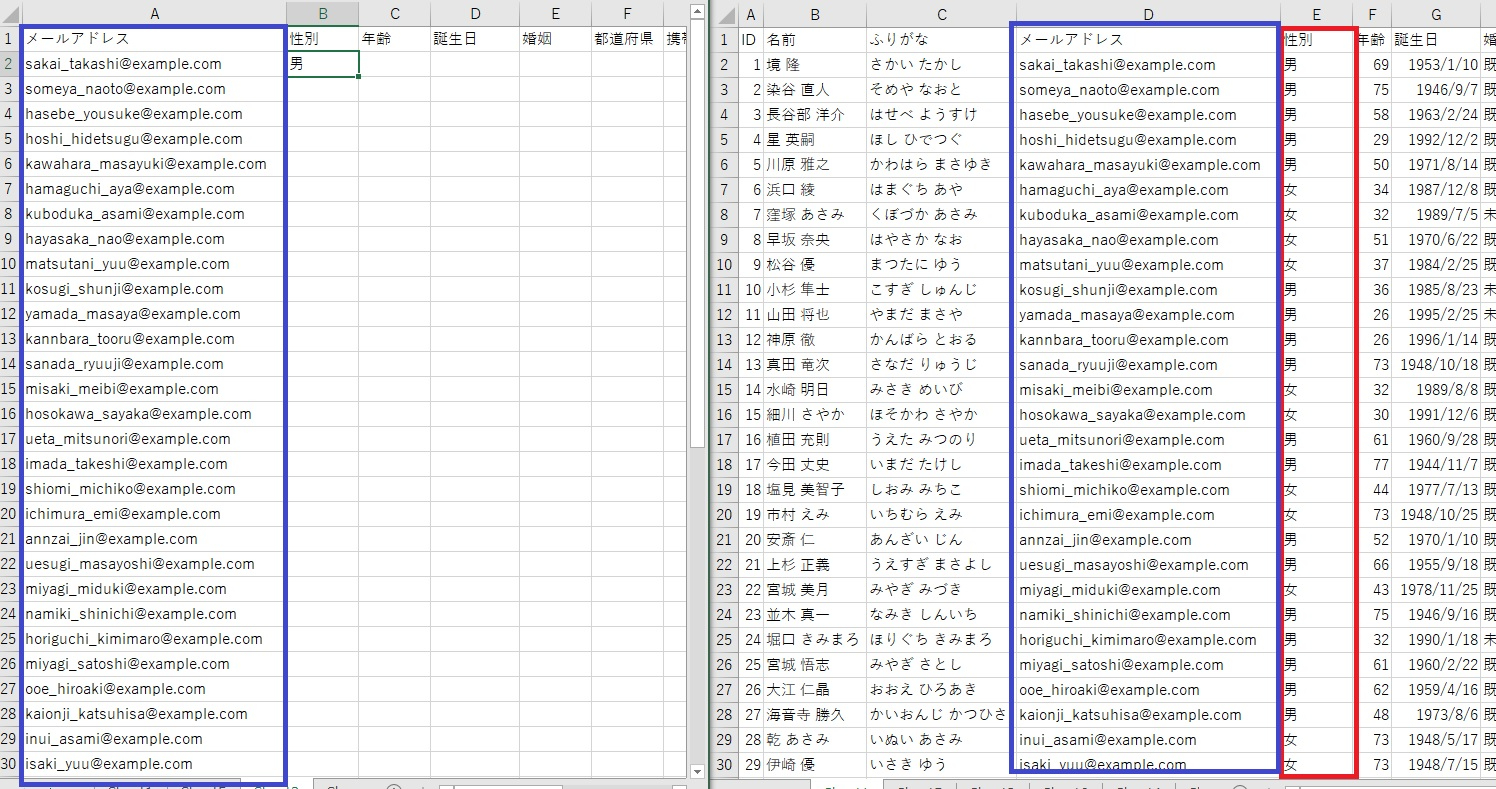Screen dimensions: 1496x789
Task: Select the name cell 塩見 美智子
Action: (815, 490)
